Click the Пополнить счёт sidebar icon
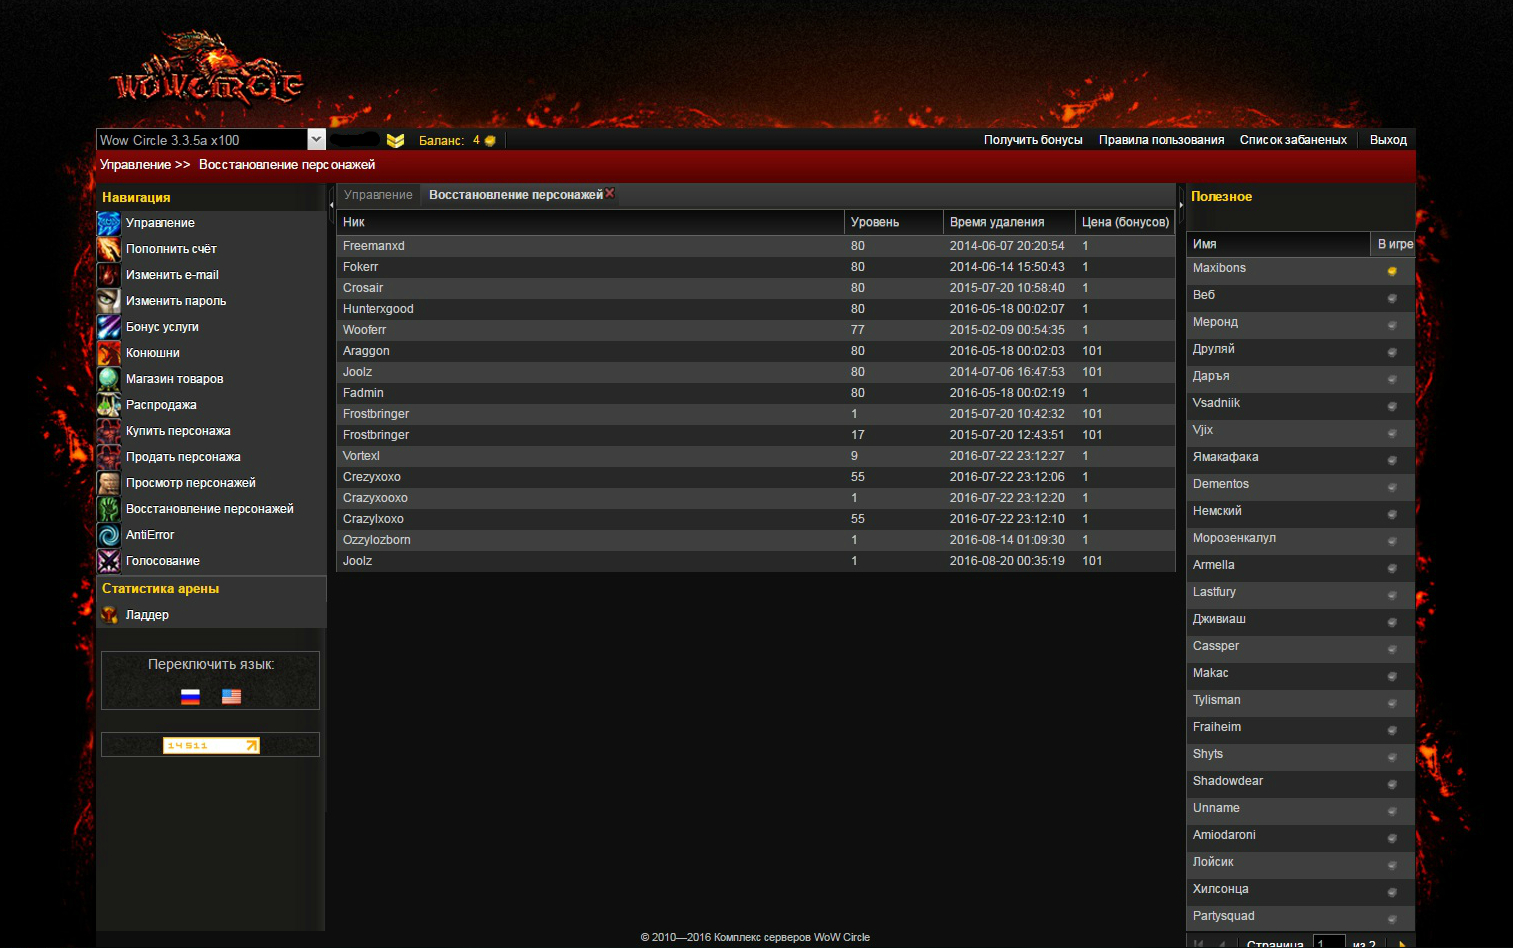The height and width of the screenshot is (948, 1513). pos(109,249)
